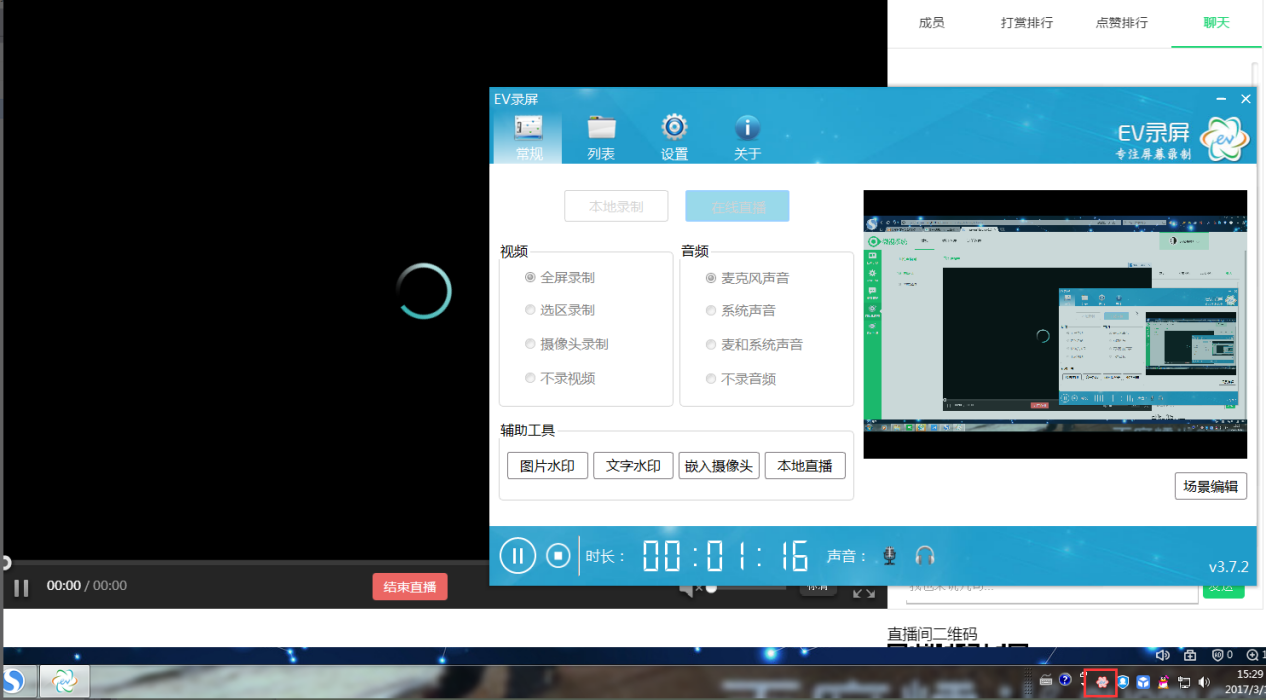
Task: Click the browser status bar speaker icon
Action: [1162, 656]
